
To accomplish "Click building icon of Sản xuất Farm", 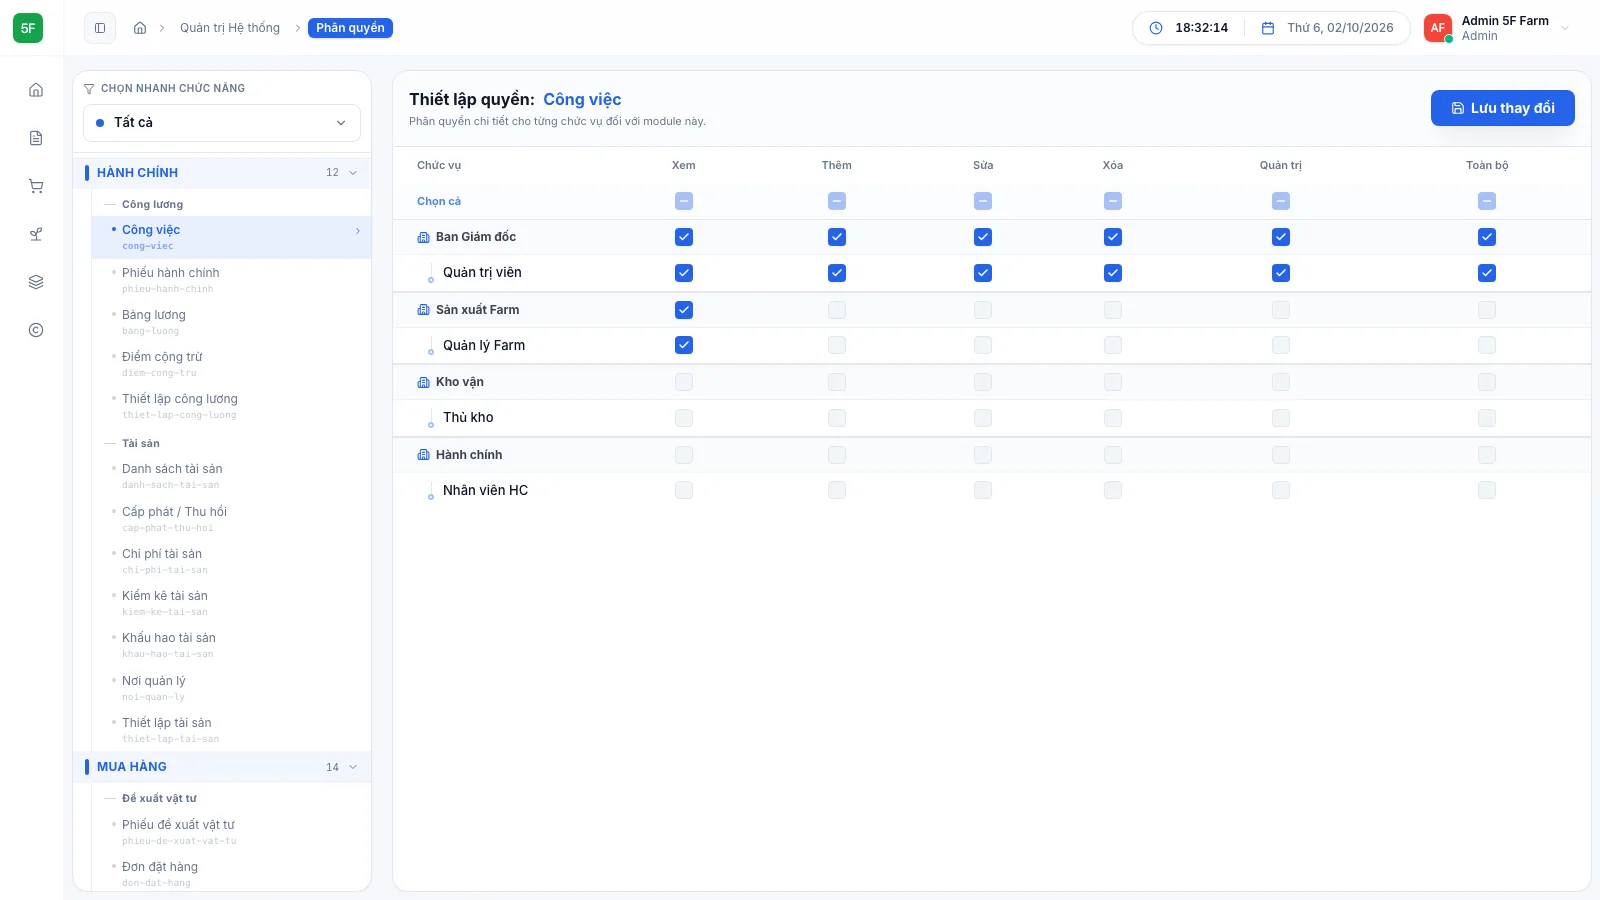I will pos(423,310).
